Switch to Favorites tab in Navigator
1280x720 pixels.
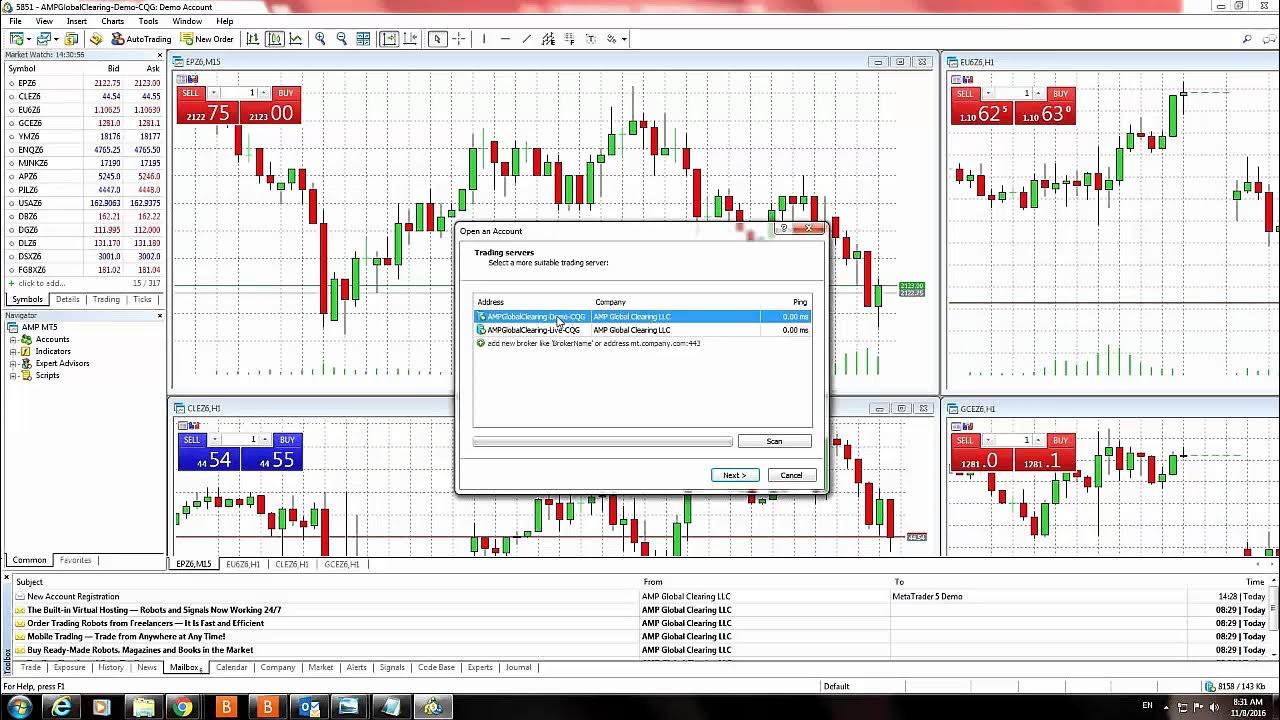click(75, 560)
